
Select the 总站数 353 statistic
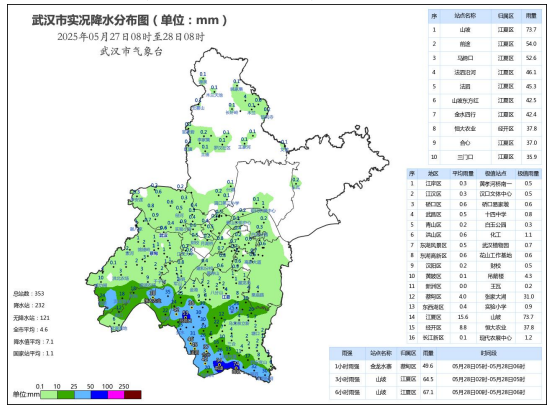pyautogui.click(x=29, y=294)
